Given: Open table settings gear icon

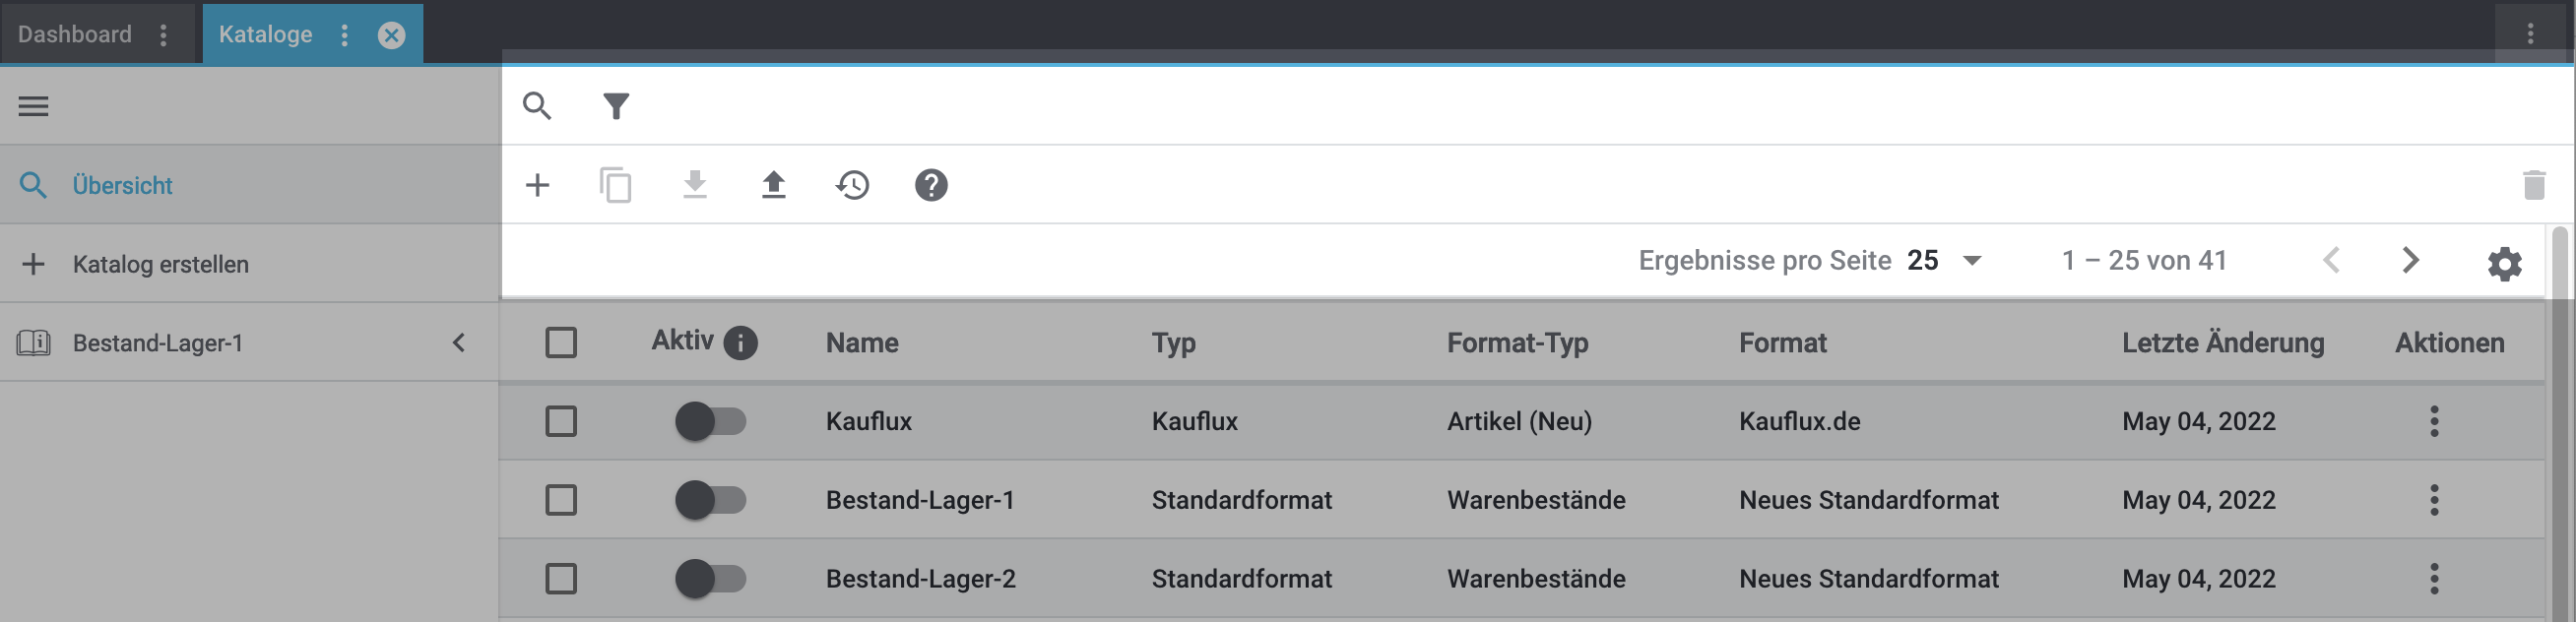Looking at the screenshot, I should pyautogui.click(x=2504, y=264).
